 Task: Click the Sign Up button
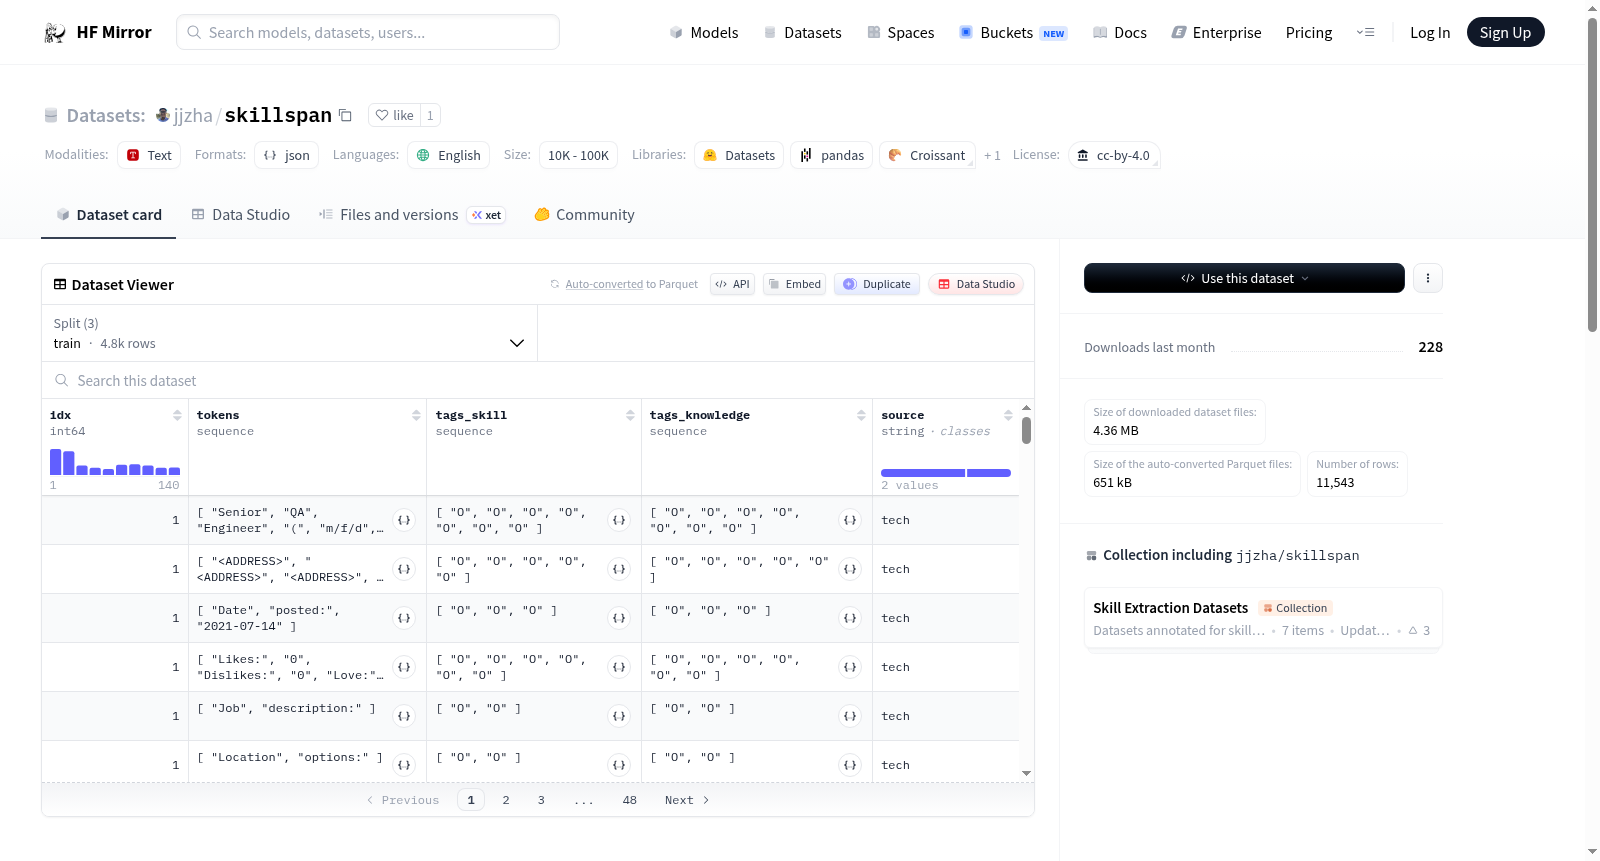pos(1505,32)
